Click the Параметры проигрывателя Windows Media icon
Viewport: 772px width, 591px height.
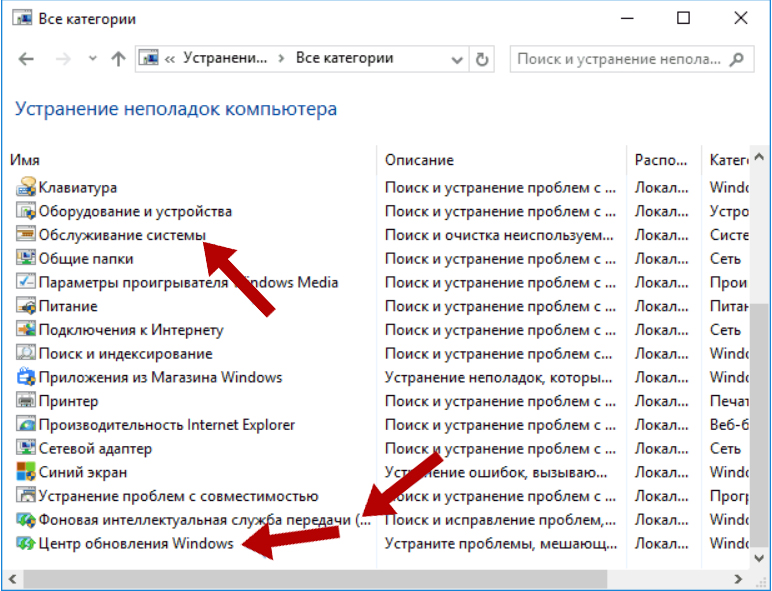[26, 282]
